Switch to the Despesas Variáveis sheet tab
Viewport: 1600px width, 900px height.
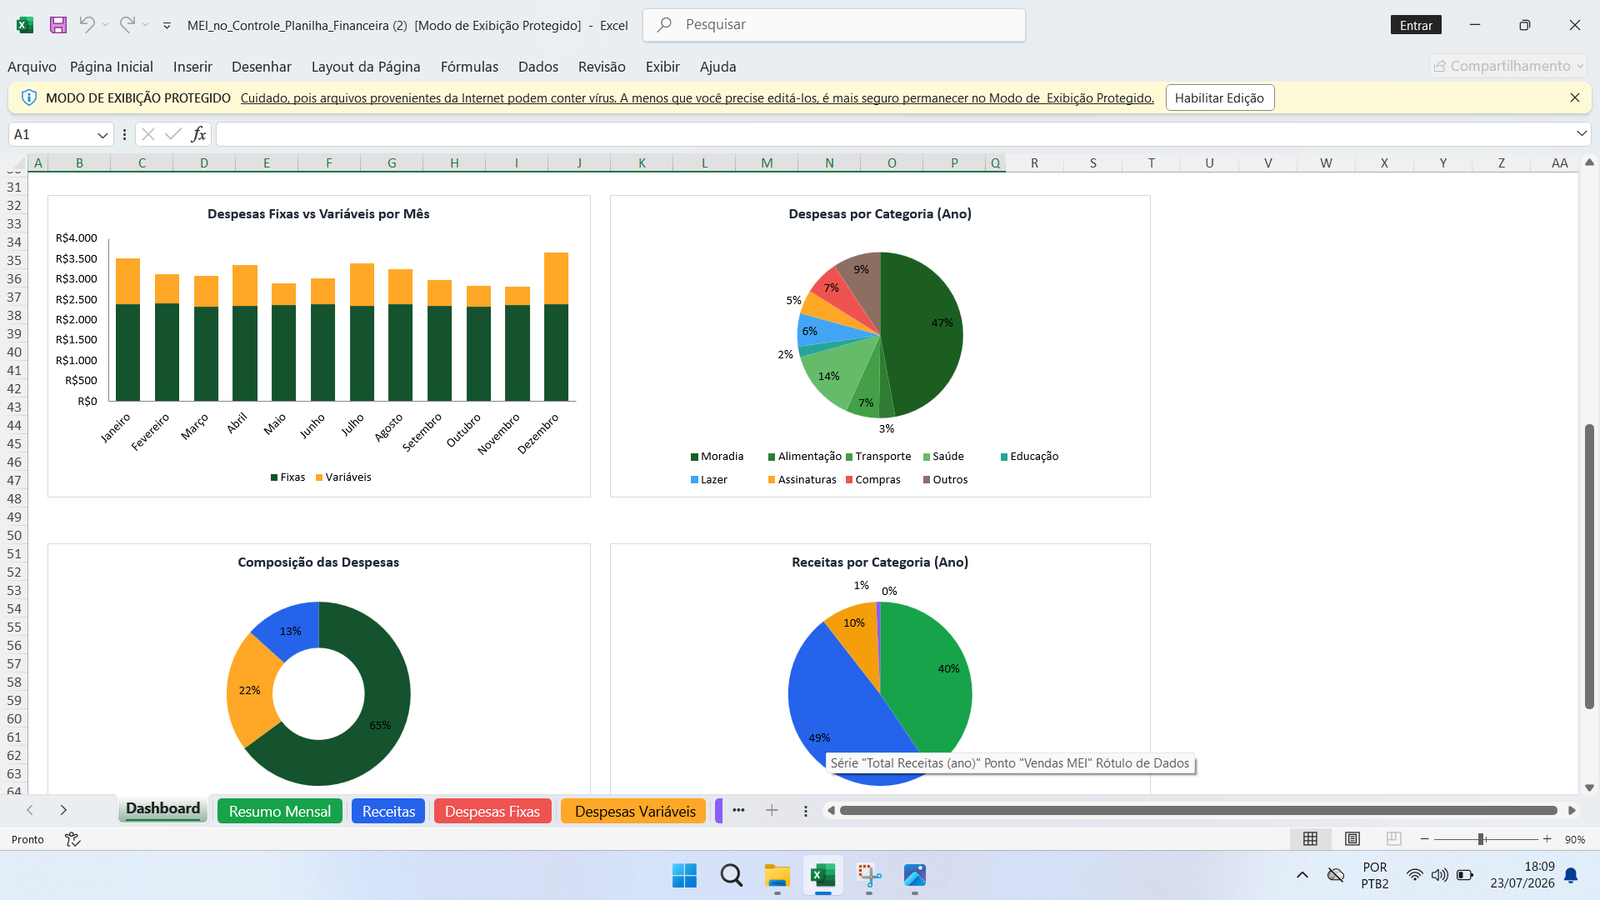635,811
